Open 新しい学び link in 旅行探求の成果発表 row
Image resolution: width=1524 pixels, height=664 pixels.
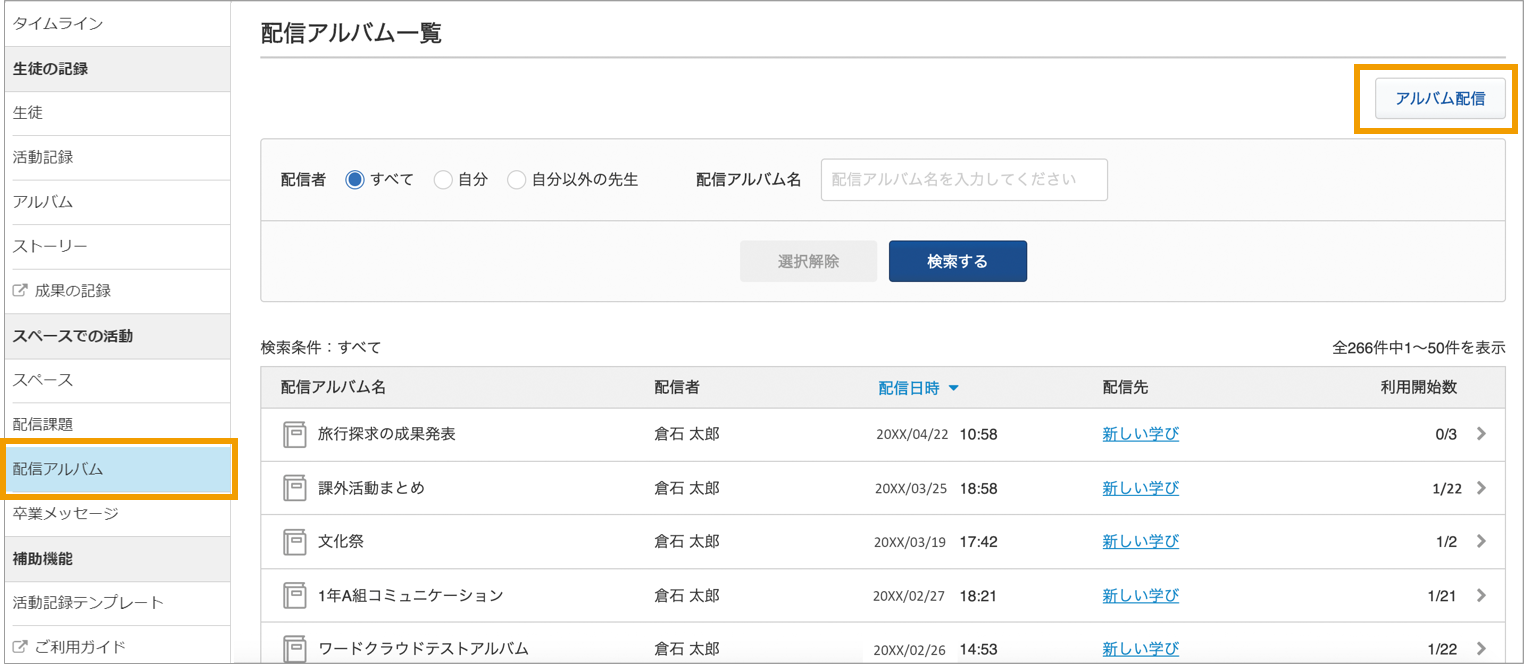[x=1141, y=434]
